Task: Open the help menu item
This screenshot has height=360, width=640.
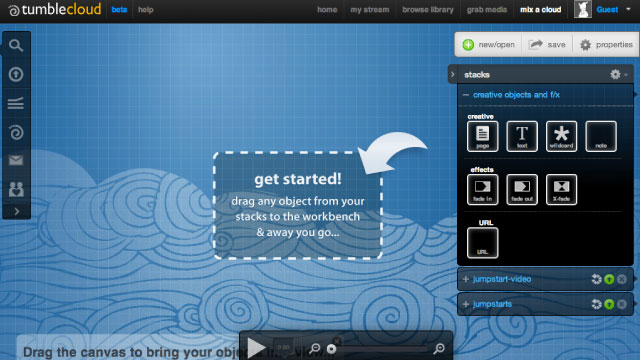Action: [x=146, y=10]
